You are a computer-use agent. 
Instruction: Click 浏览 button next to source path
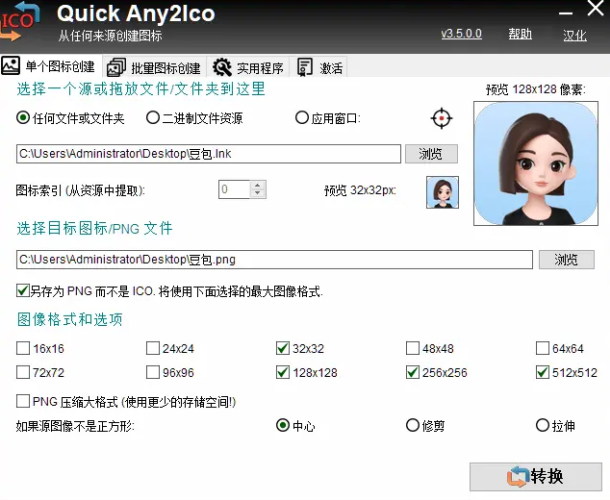pyautogui.click(x=431, y=153)
